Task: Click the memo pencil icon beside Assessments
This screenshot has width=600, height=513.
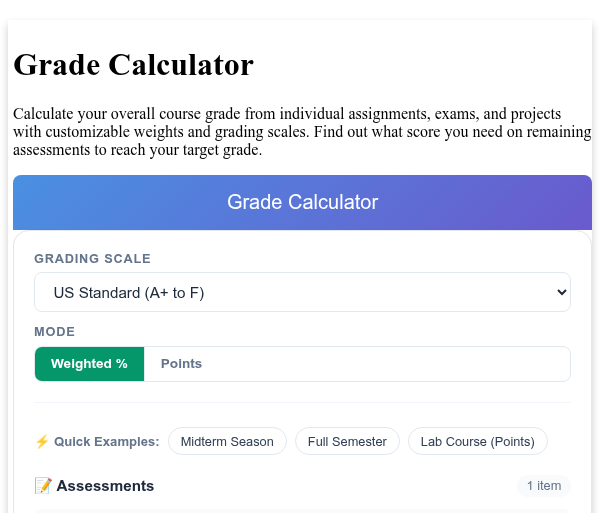Action: pyautogui.click(x=43, y=486)
